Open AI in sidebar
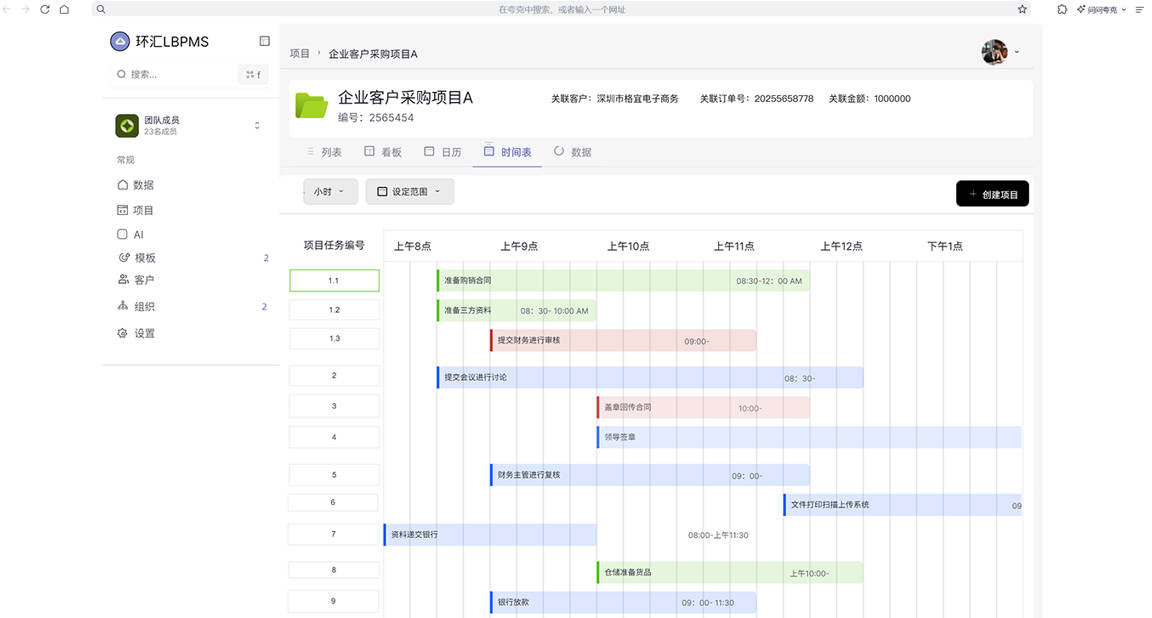The width and height of the screenshot is (1152, 618). 131,234
